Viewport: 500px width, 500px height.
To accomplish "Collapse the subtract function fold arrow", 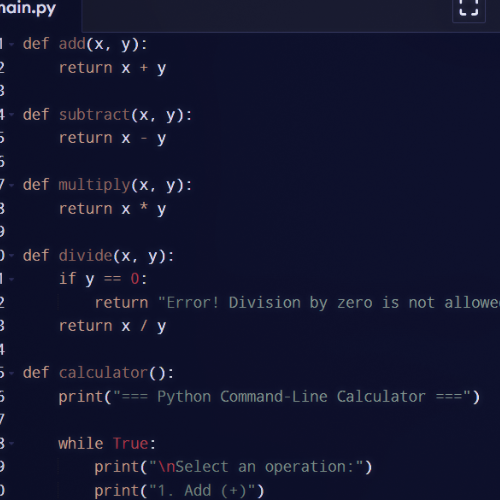I will (x=12, y=115).
